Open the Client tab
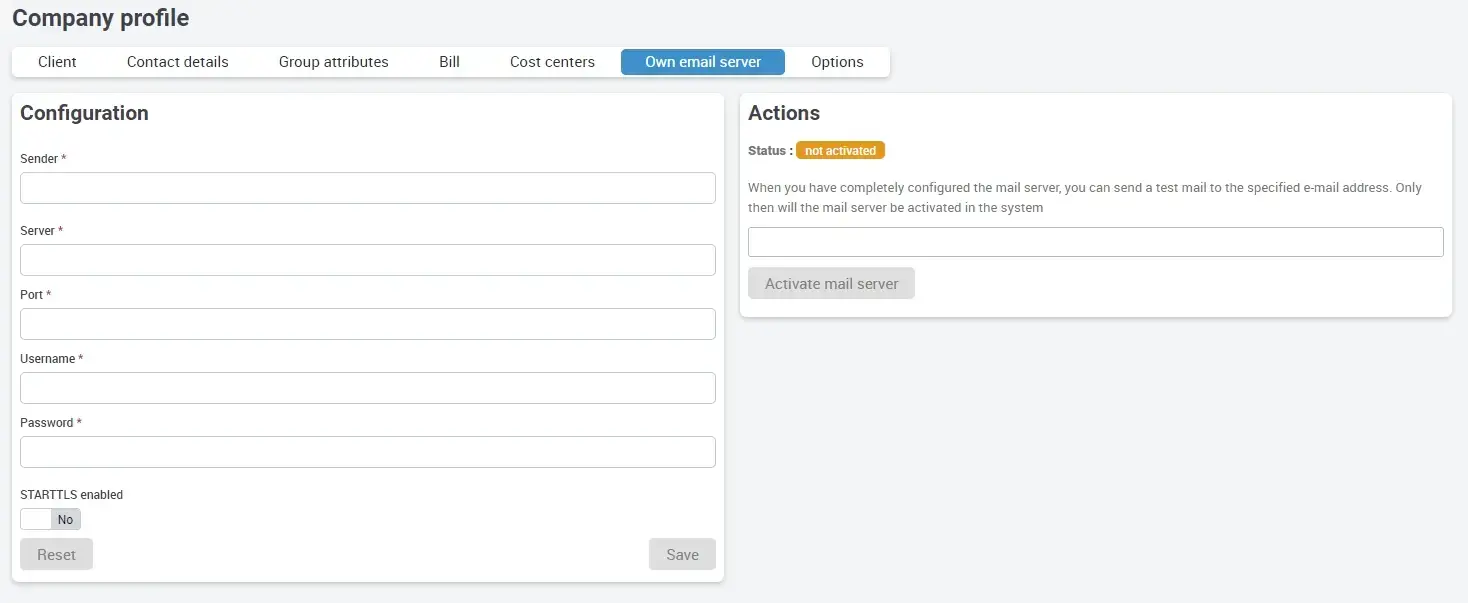The height and width of the screenshot is (603, 1468). tap(57, 62)
